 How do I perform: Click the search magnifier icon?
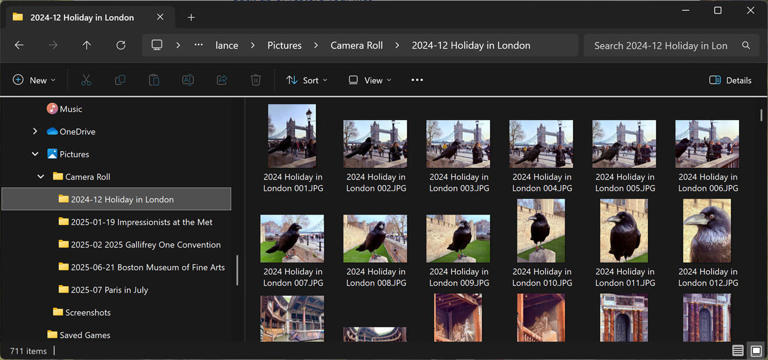click(746, 46)
